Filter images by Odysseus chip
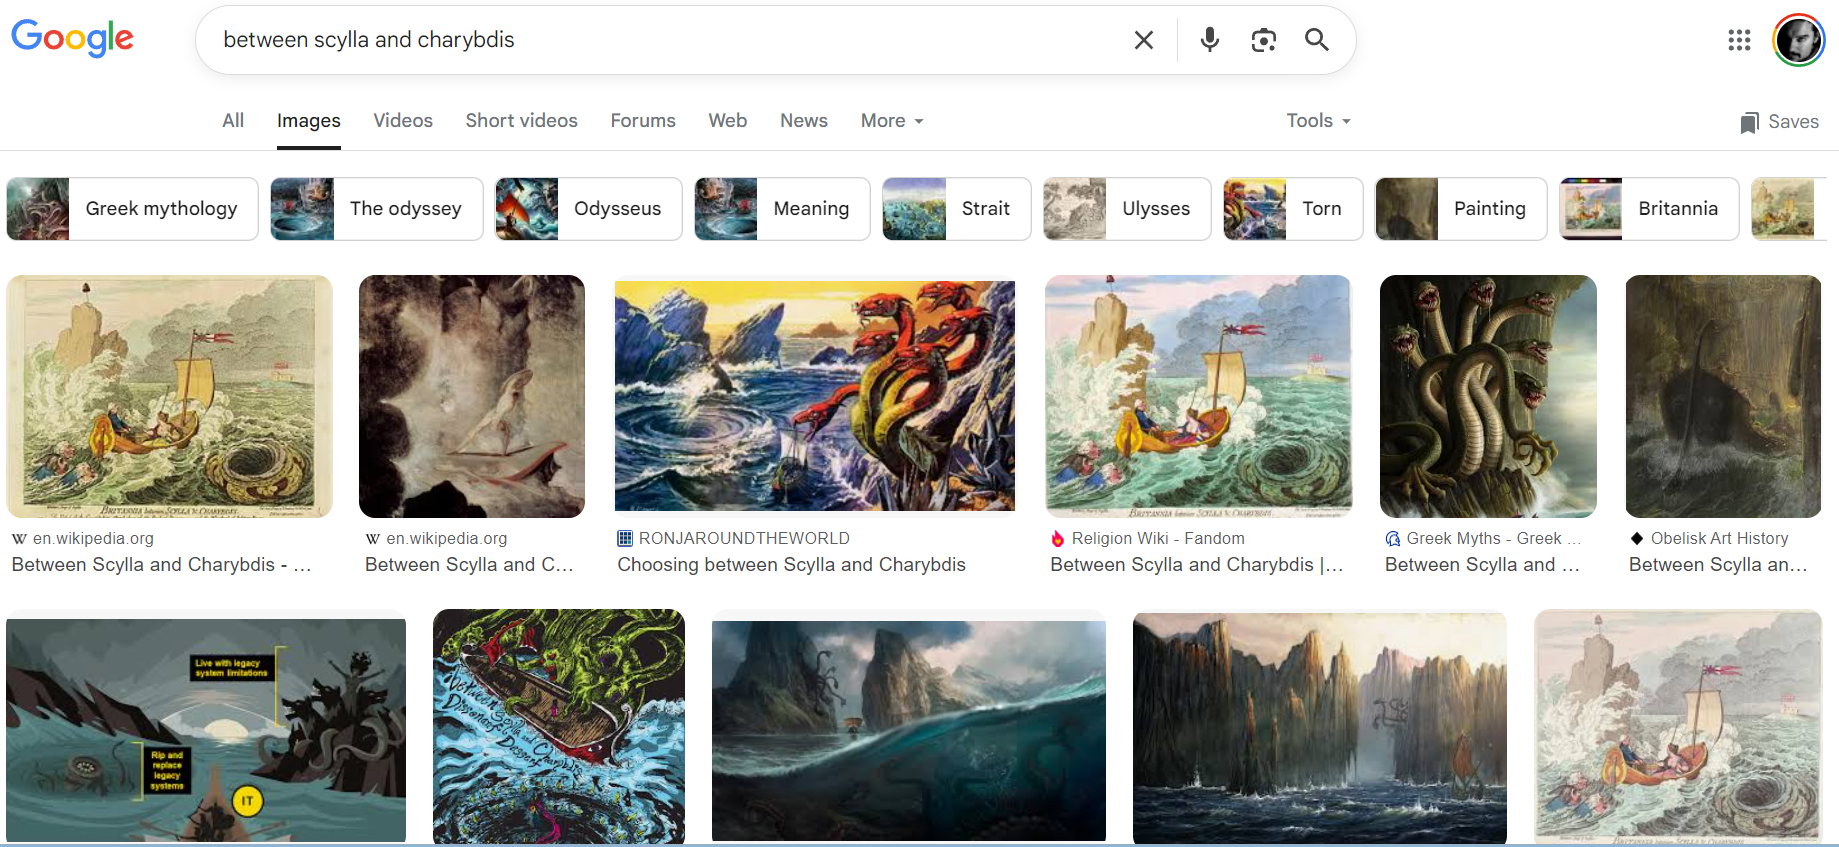The image size is (1839, 847). 588,209
